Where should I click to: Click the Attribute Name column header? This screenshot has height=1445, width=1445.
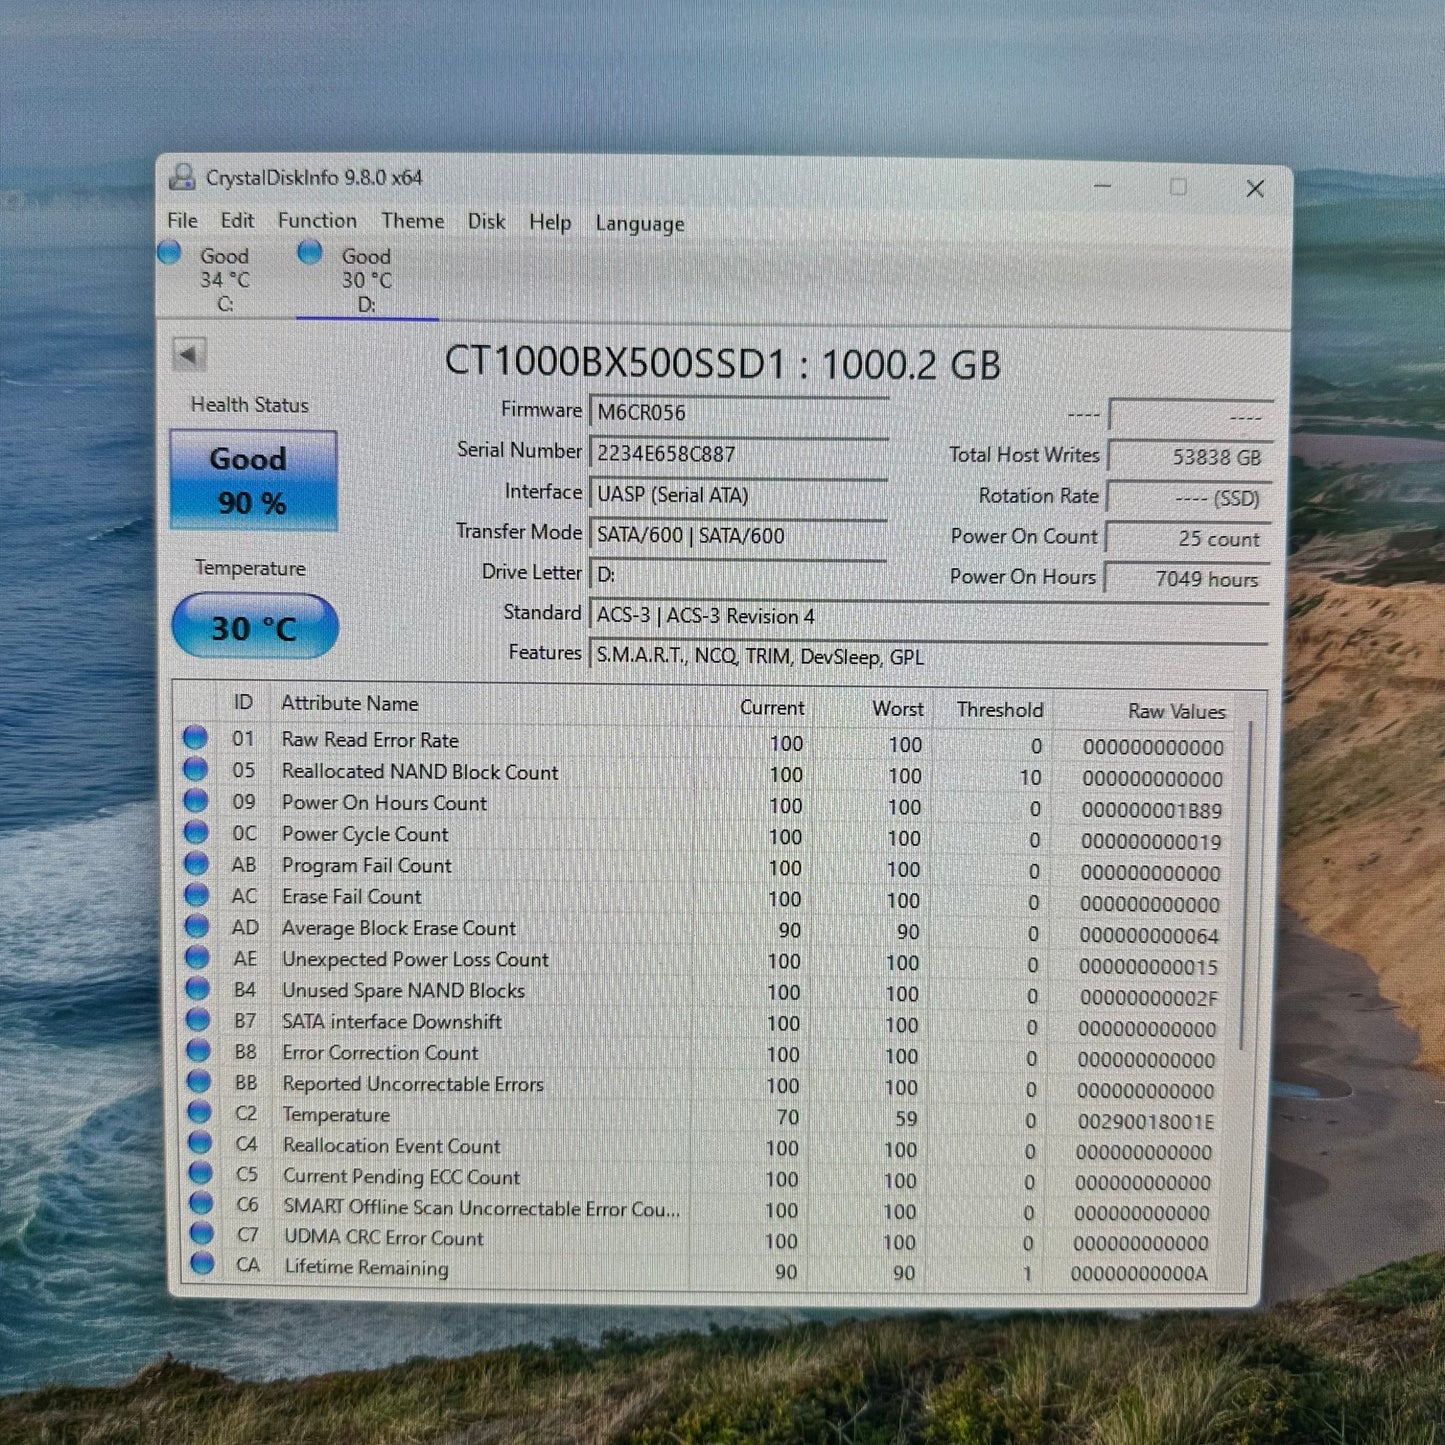click(x=350, y=703)
